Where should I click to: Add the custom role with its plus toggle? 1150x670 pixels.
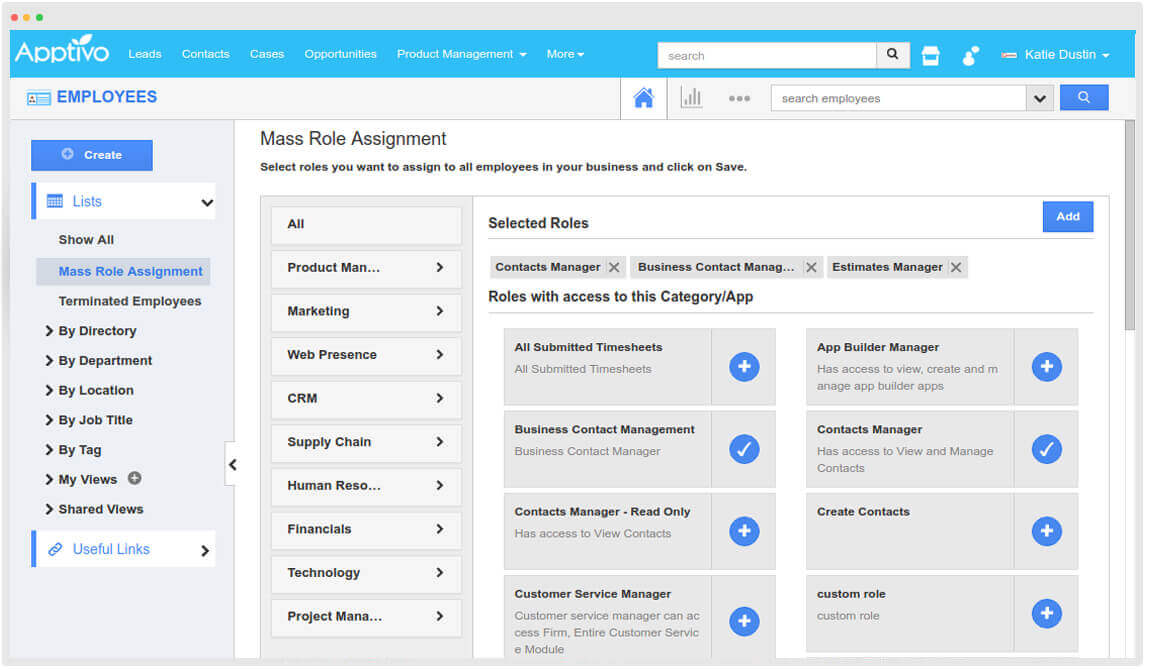[x=1046, y=613]
